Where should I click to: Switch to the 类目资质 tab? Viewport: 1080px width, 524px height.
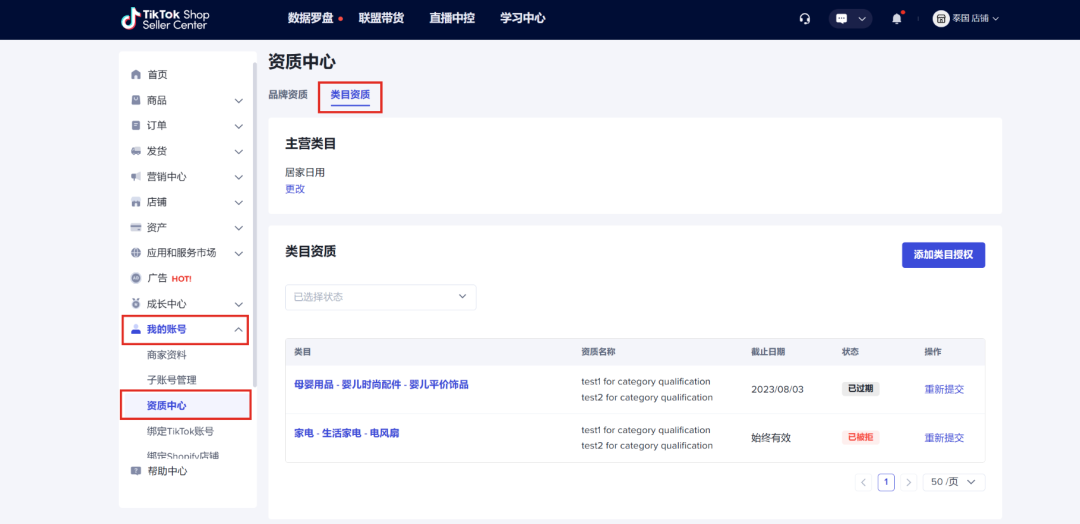tap(350, 95)
